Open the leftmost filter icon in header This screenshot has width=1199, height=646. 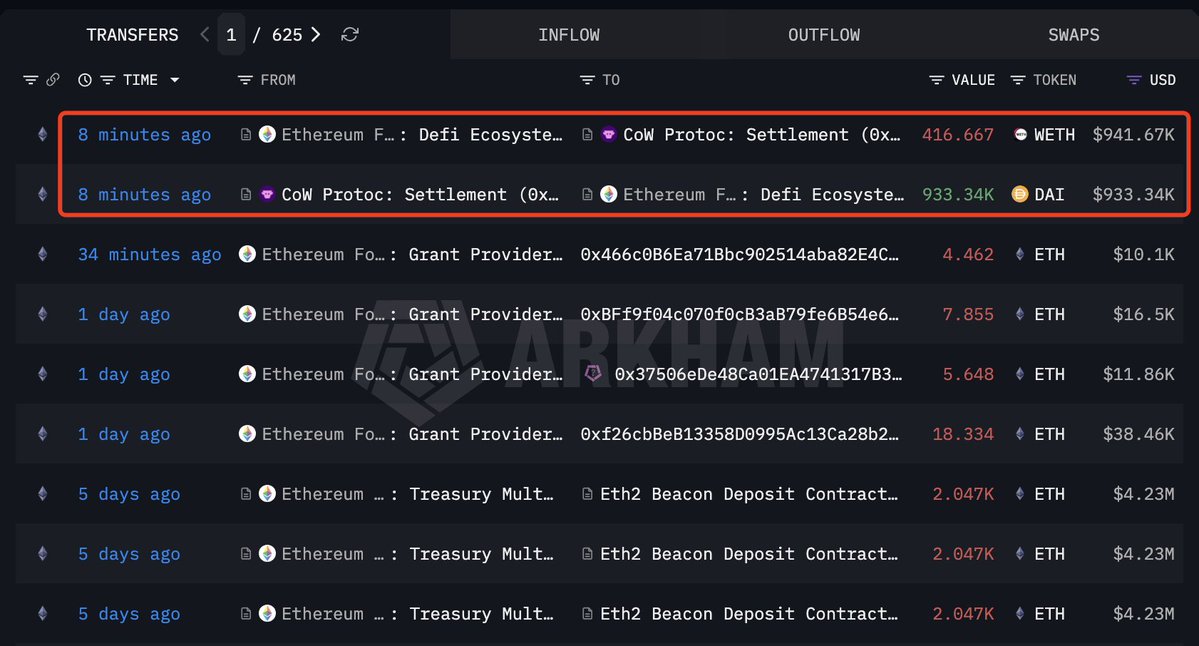[x=30, y=80]
